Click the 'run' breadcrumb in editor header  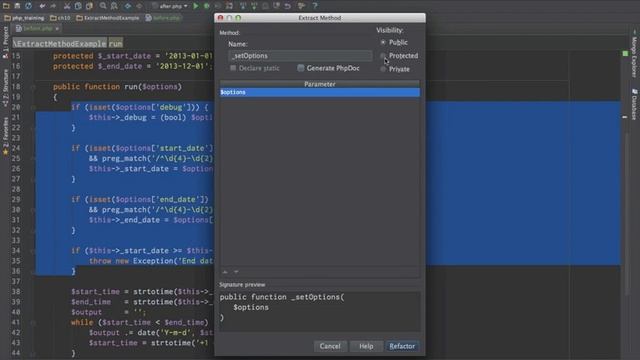116,43
